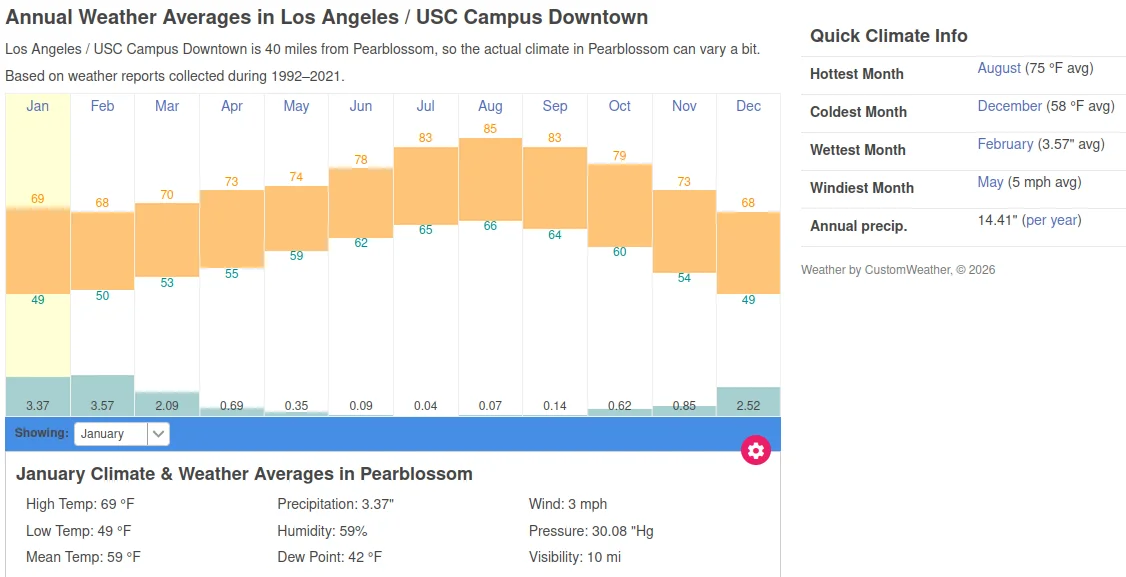Select the Jan column header
This screenshot has width=1126, height=577.
tap(37, 106)
